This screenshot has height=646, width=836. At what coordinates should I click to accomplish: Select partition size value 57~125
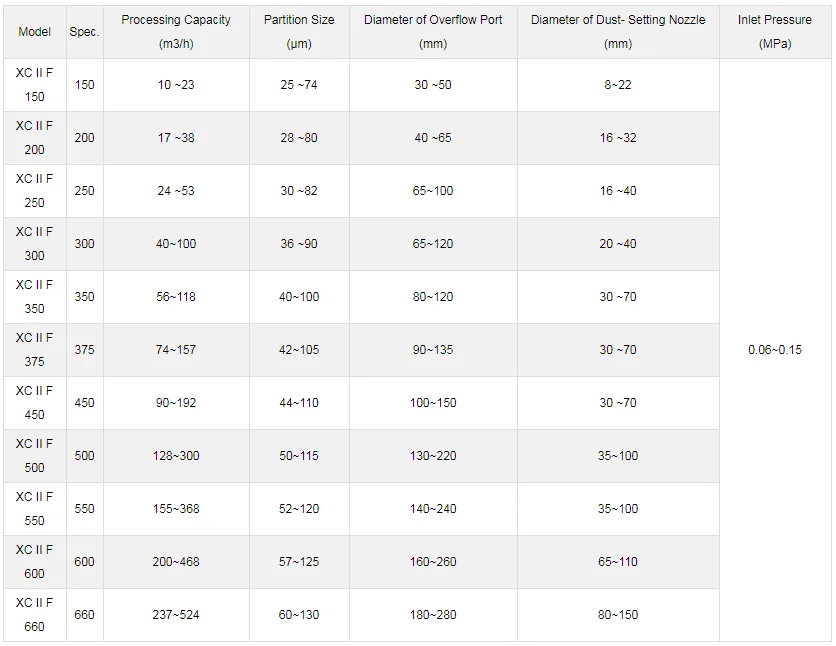pos(299,562)
